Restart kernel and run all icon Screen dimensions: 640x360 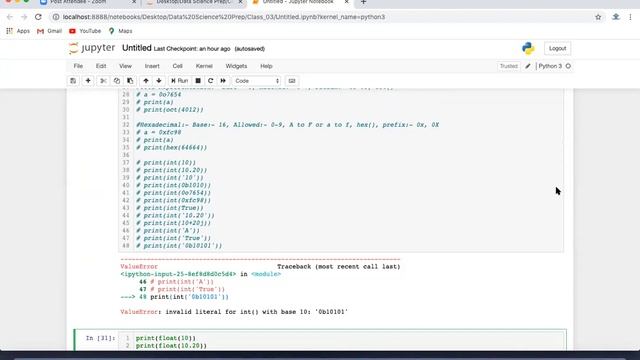click(x=223, y=81)
